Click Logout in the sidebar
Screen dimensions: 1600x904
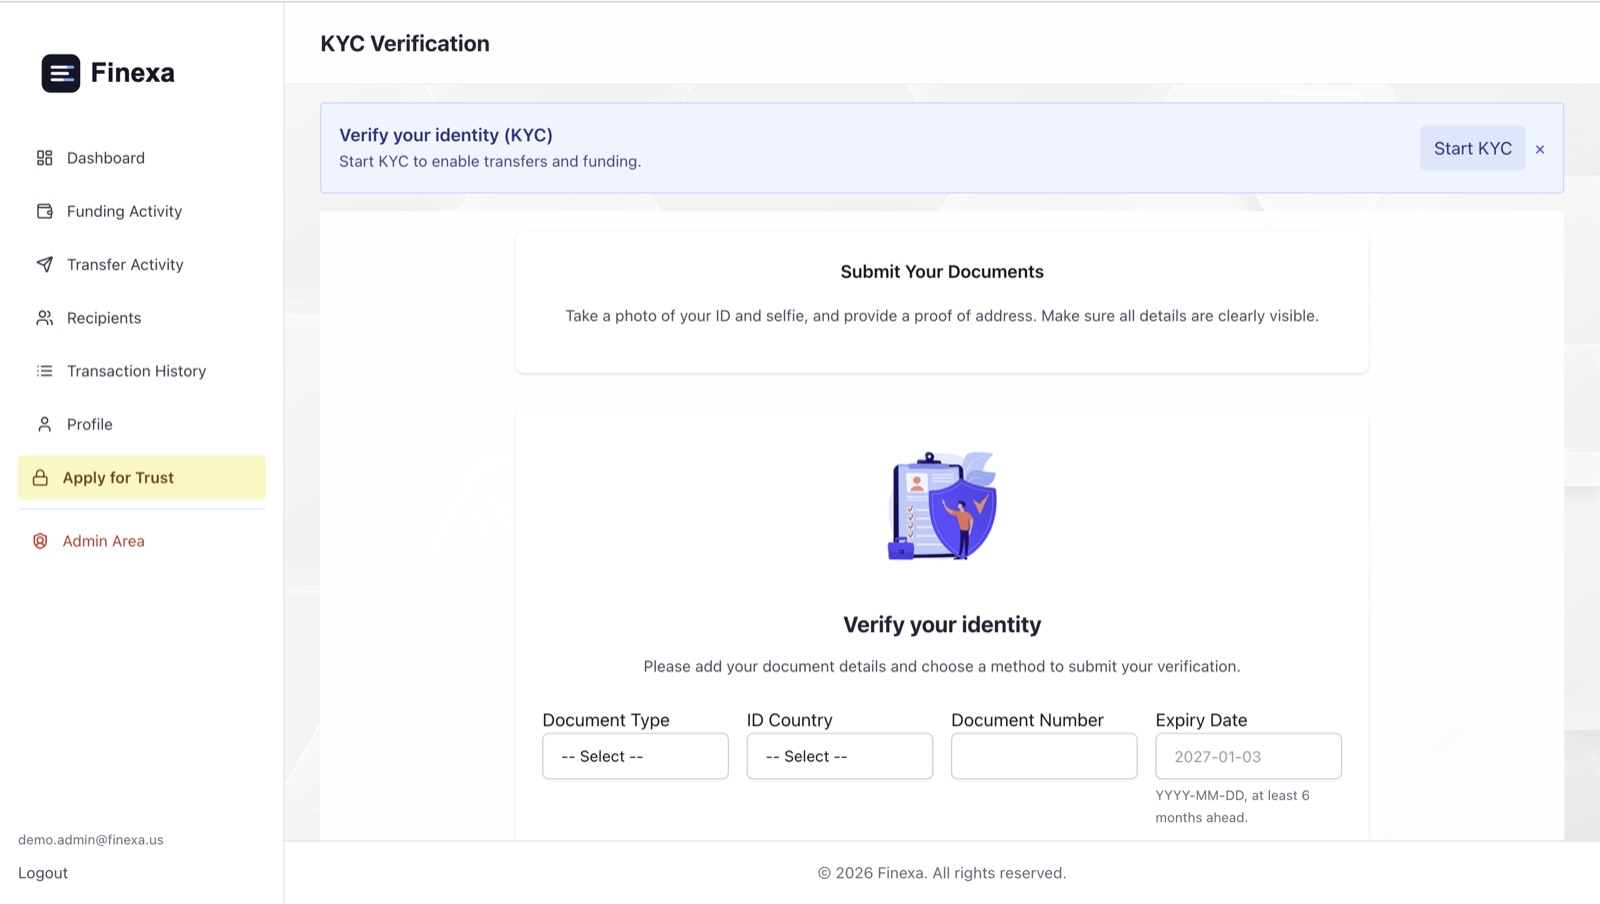(43, 873)
